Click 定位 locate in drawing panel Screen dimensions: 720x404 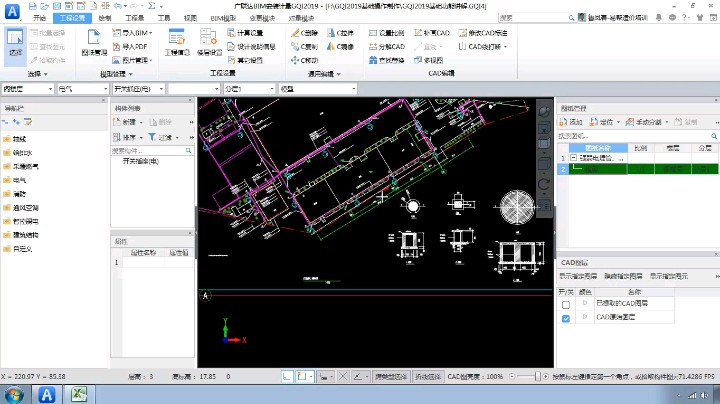click(x=602, y=122)
